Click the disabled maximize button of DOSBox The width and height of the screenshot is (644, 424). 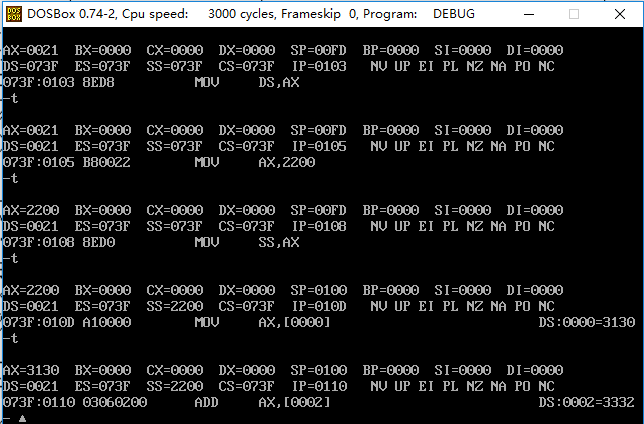574,14
